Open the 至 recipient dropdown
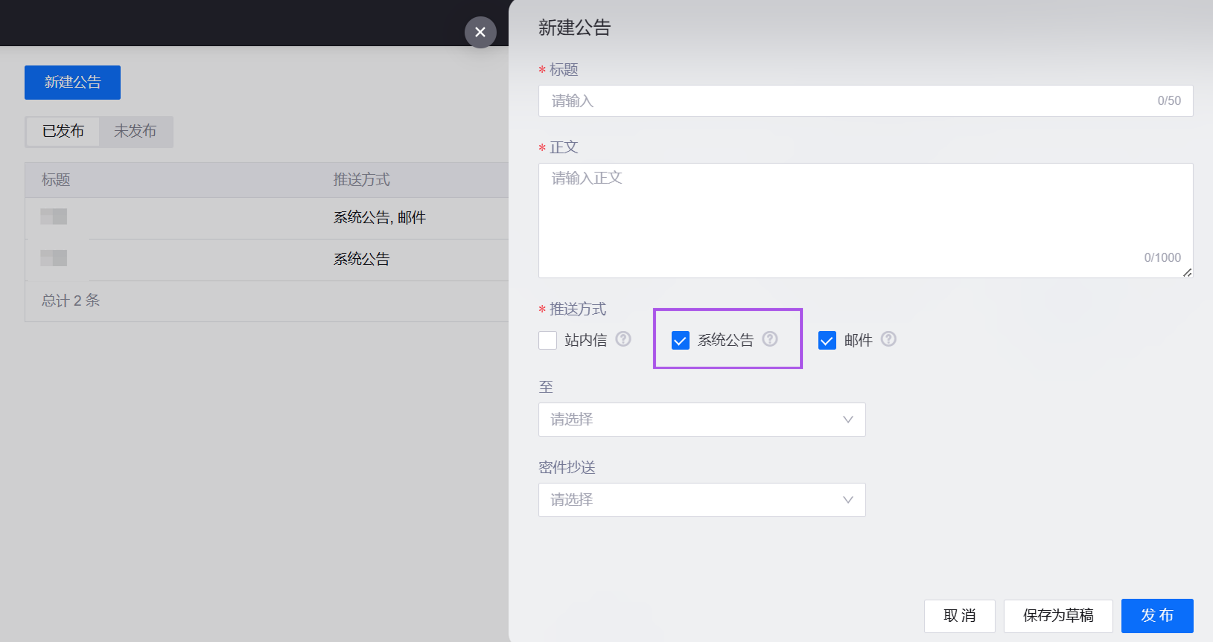Image resolution: width=1213 pixels, height=642 pixels. click(701, 419)
